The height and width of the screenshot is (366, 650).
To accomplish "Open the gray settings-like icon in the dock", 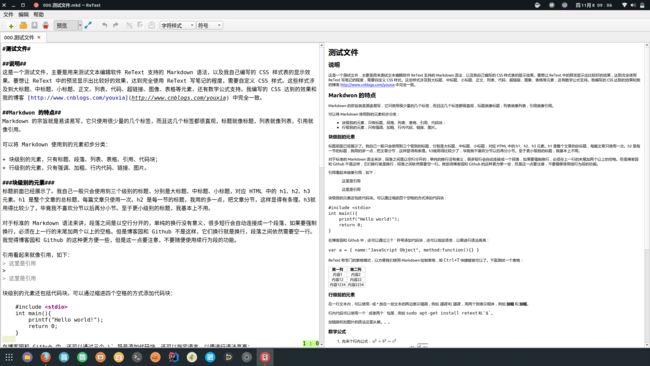I will pyautogui.click(x=247, y=357).
